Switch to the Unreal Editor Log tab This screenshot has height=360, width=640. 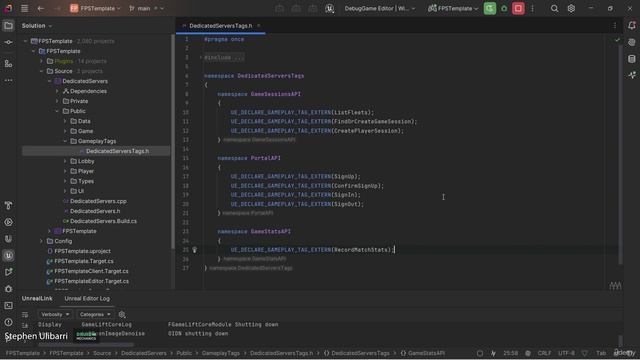pyautogui.click(x=87, y=298)
